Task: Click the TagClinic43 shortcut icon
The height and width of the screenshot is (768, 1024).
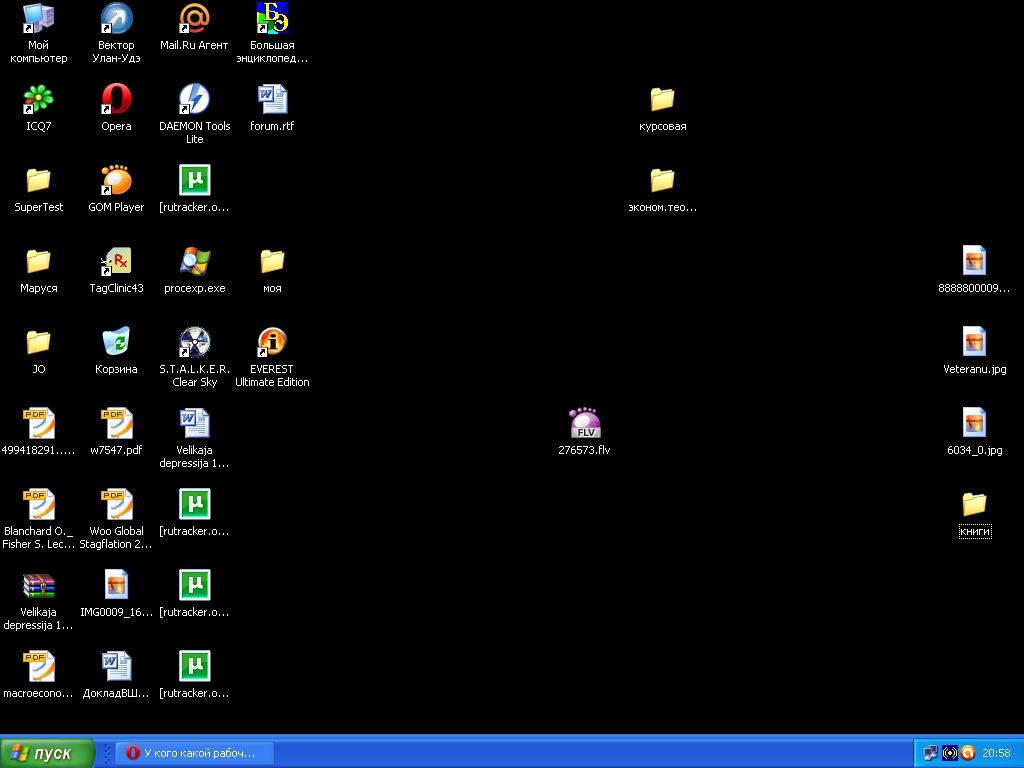Action: tap(116, 262)
